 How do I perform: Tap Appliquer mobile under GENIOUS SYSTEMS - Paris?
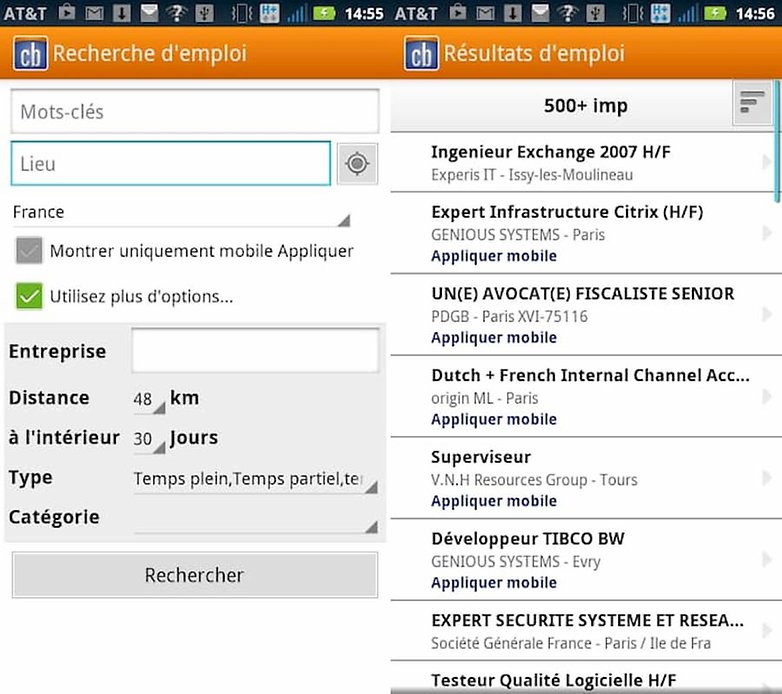[x=494, y=256]
